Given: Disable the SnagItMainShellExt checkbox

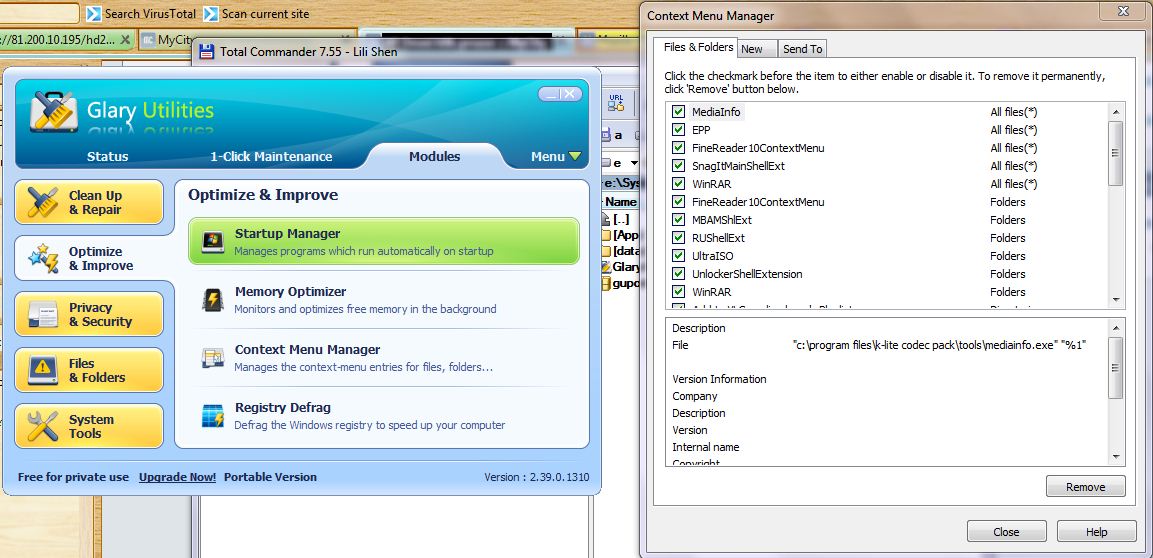Looking at the screenshot, I should click(x=678, y=166).
